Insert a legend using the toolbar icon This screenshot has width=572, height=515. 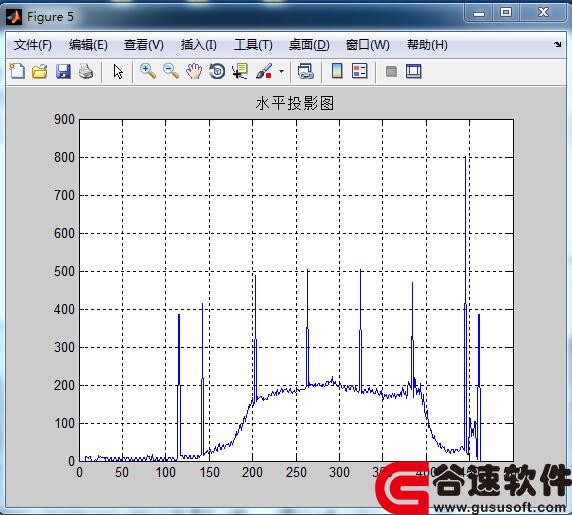[x=360, y=71]
